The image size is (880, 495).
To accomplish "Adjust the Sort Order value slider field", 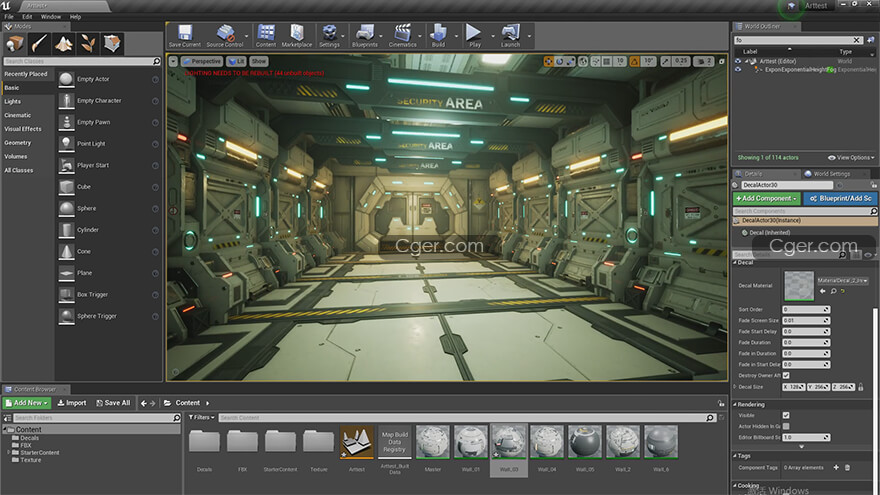I will (806, 309).
